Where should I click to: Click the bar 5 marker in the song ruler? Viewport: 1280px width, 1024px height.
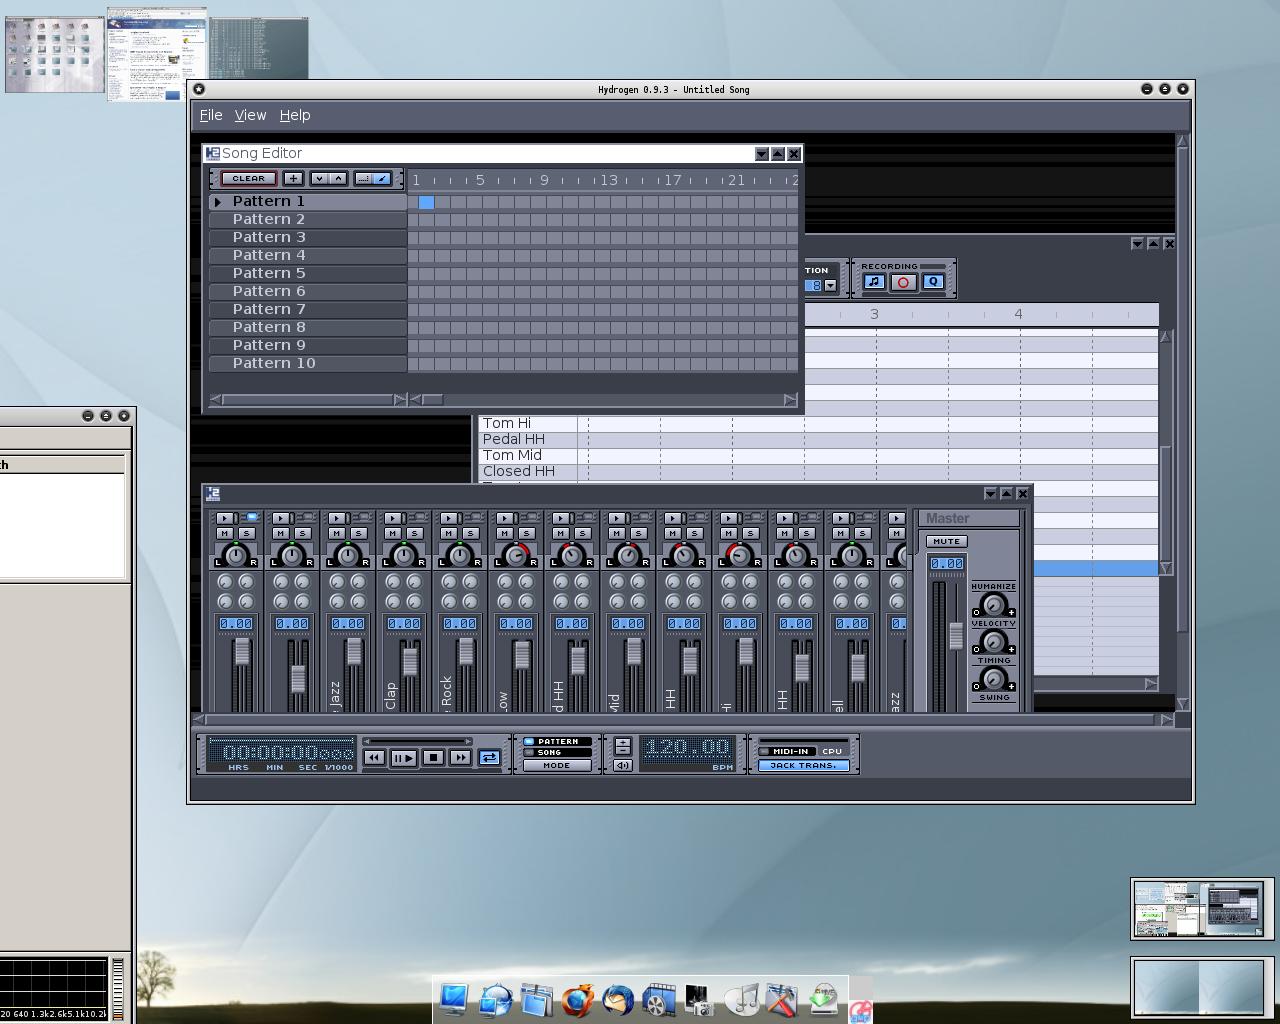[x=480, y=180]
